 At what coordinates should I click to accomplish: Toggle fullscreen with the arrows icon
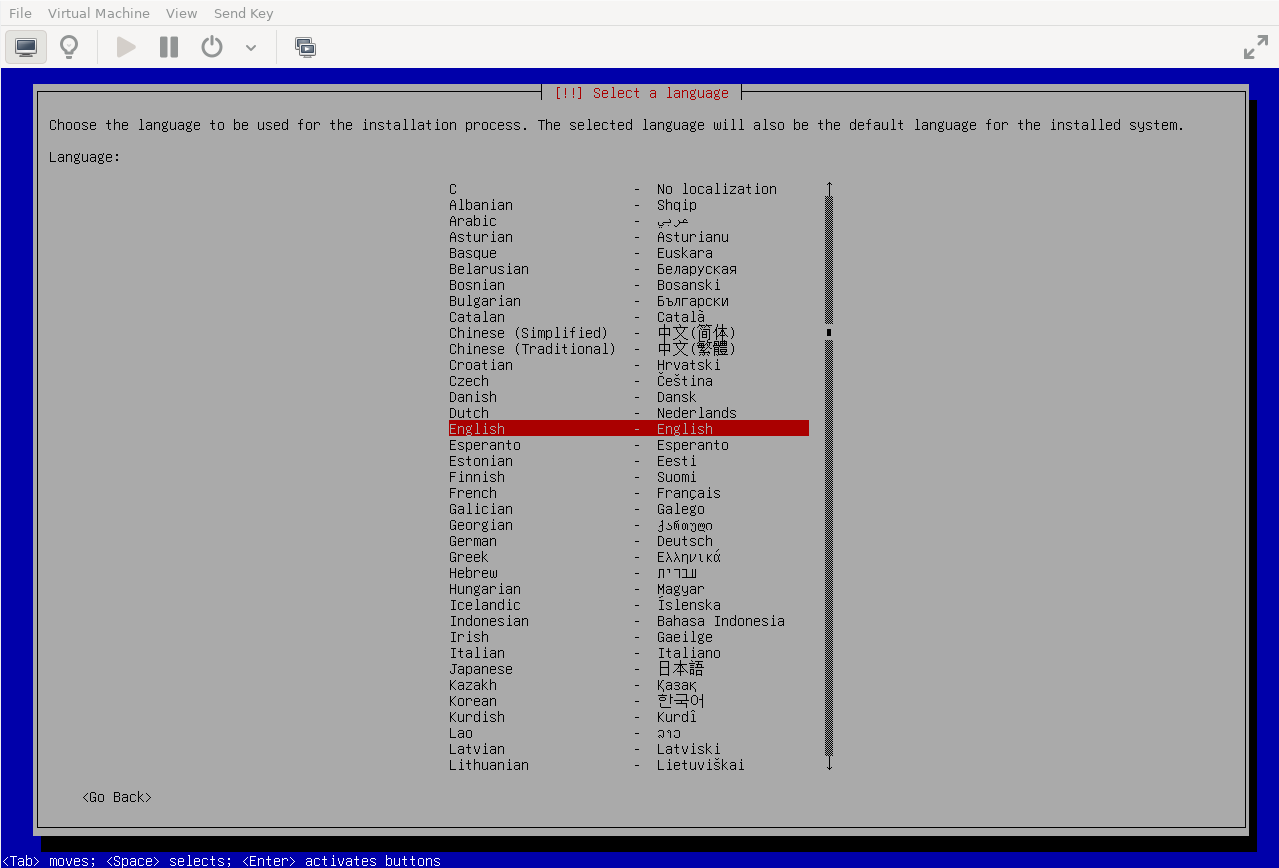1255,47
